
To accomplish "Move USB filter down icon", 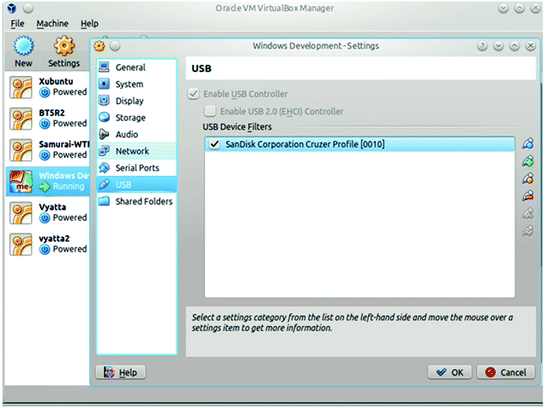I will 528,230.
